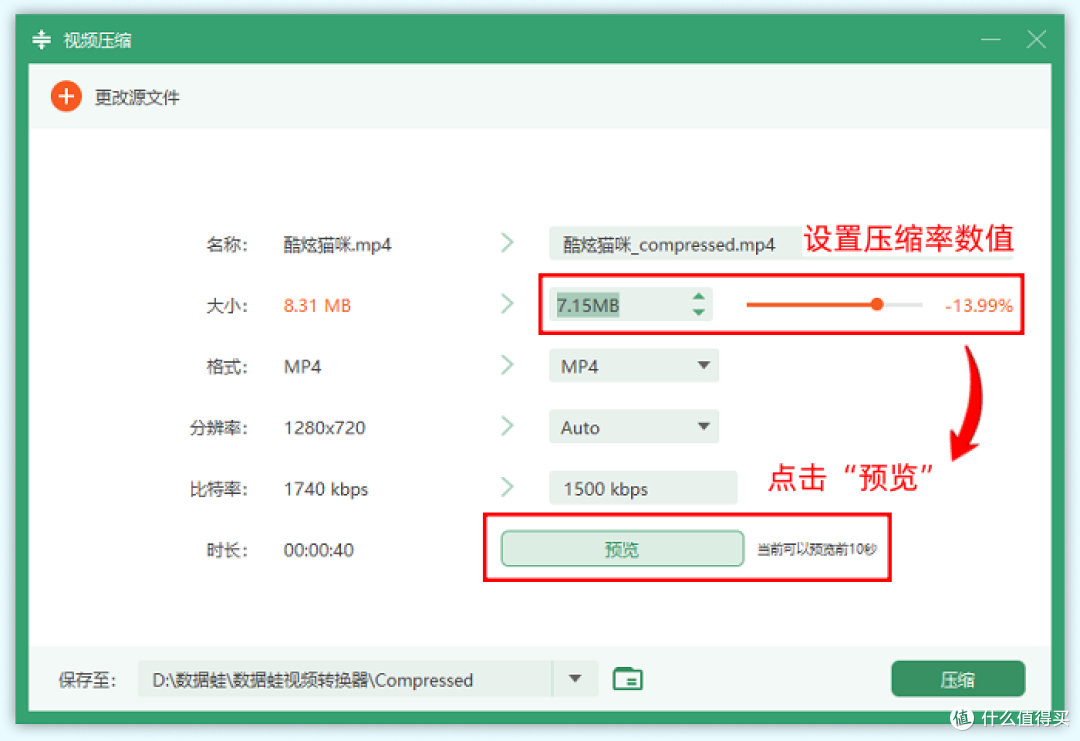Minimize the 视频压缩 window
This screenshot has width=1080, height=741.
[x=990, y=39]
